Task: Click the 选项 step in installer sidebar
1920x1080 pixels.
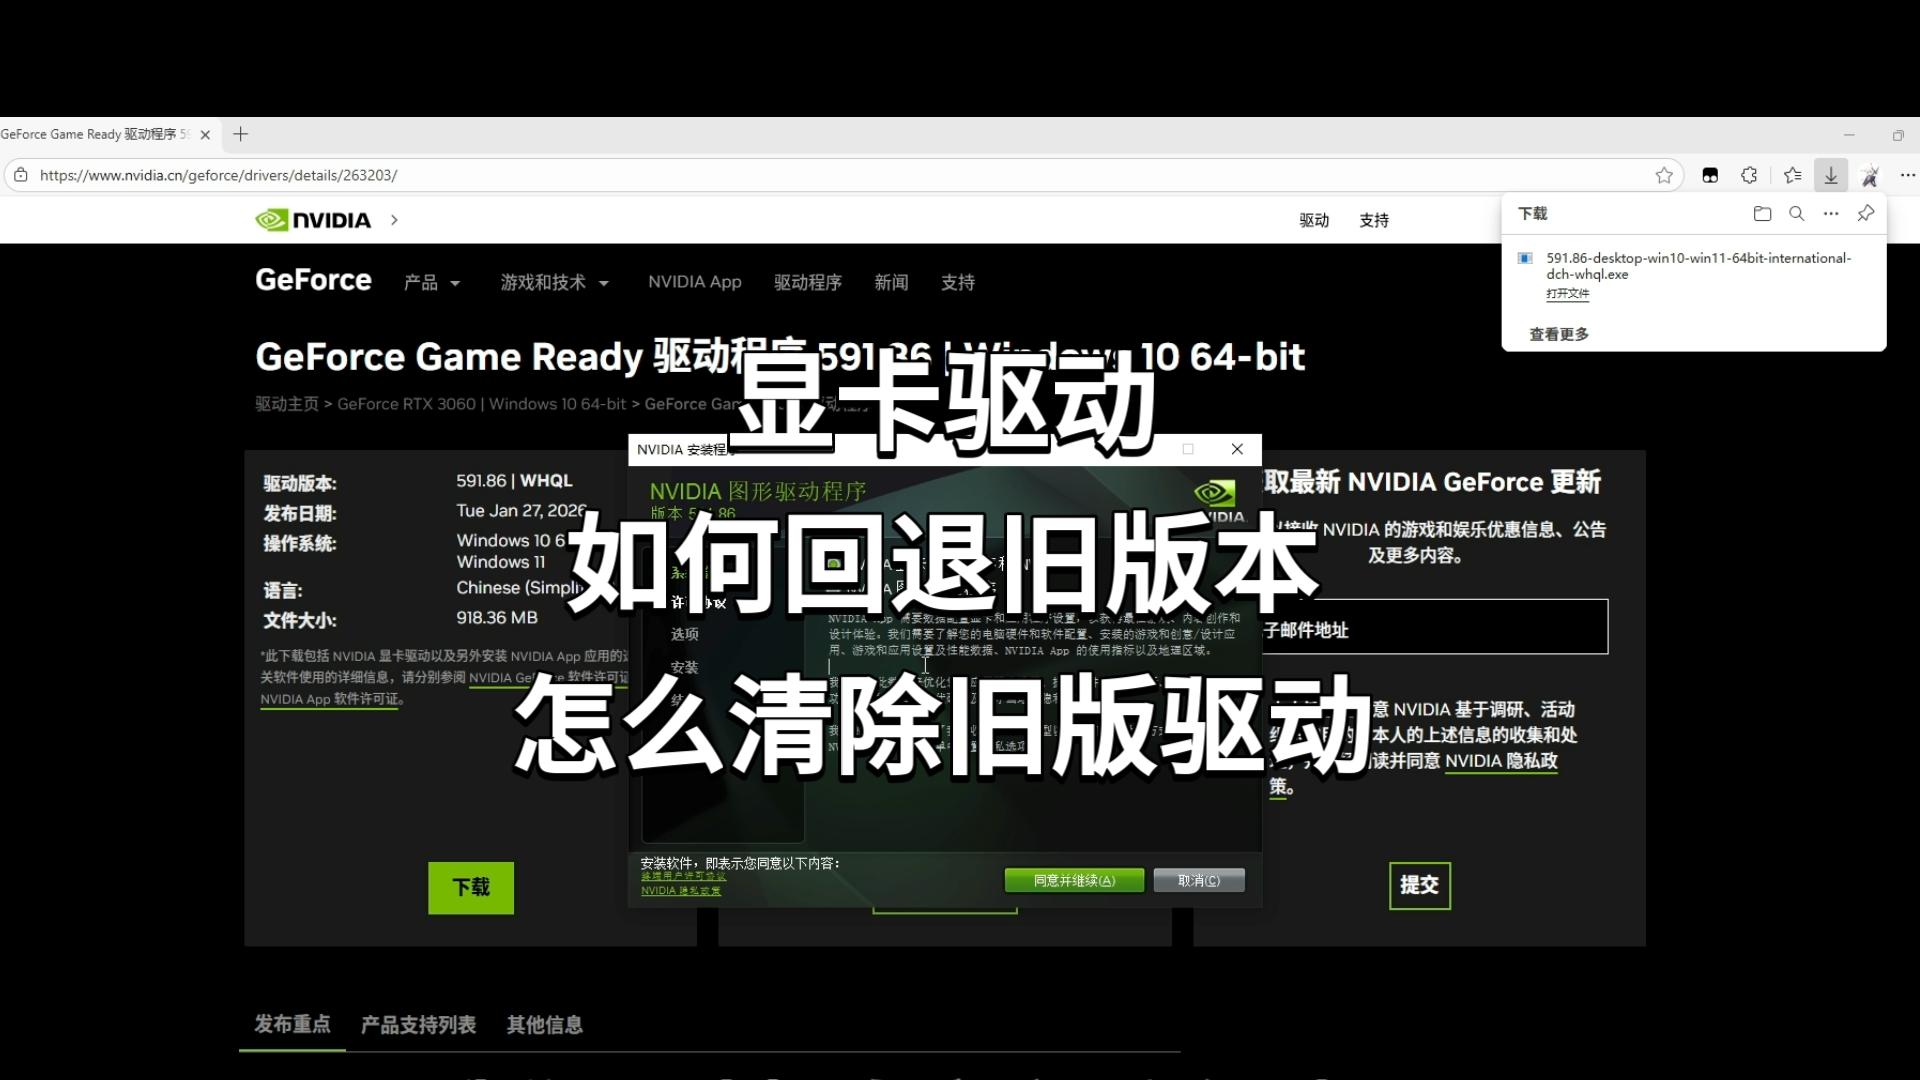Action: pos(685,634)
